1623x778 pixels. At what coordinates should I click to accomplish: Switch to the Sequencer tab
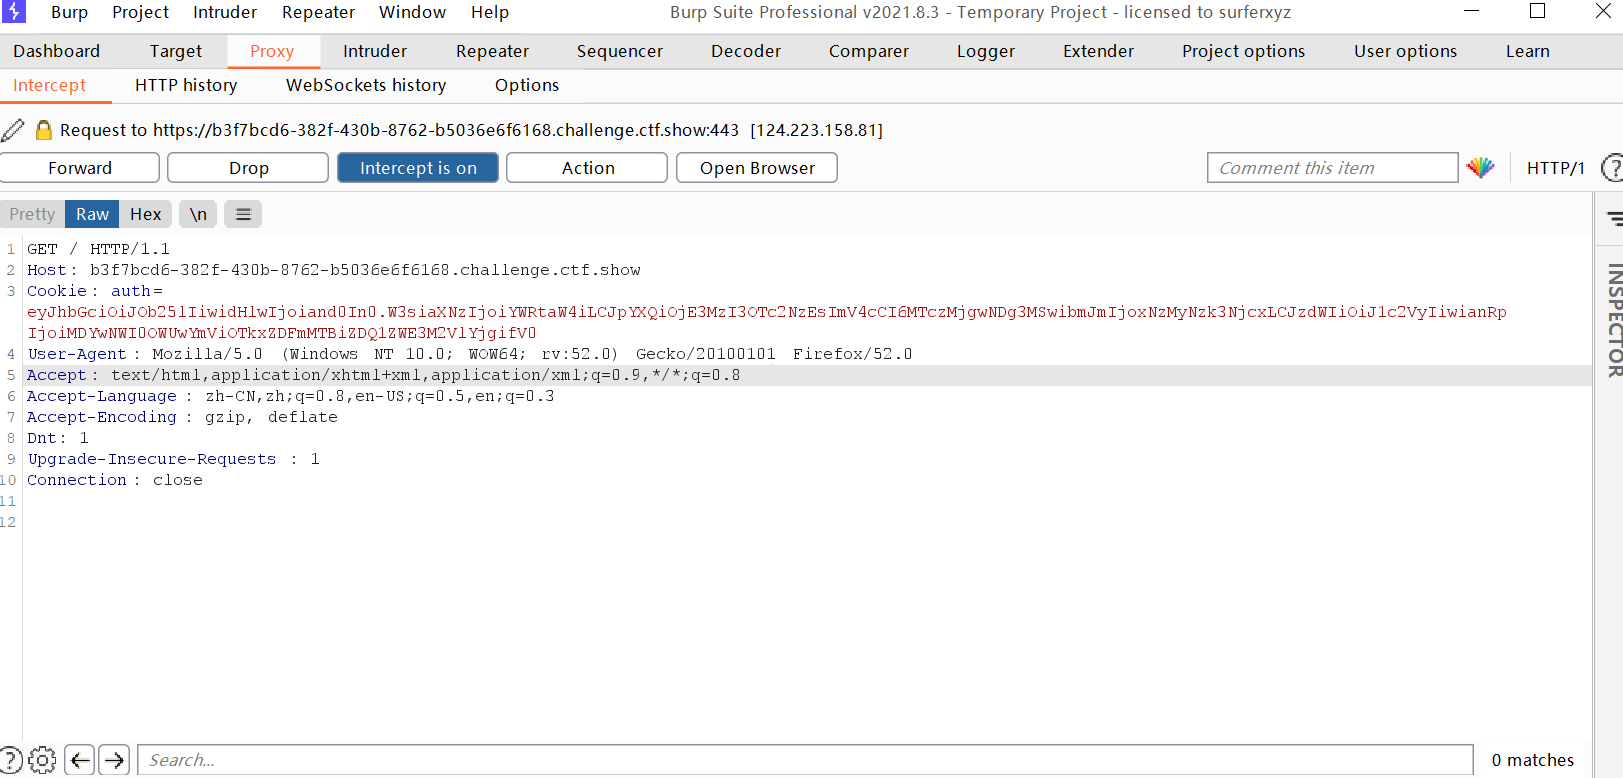coord(620,51)
